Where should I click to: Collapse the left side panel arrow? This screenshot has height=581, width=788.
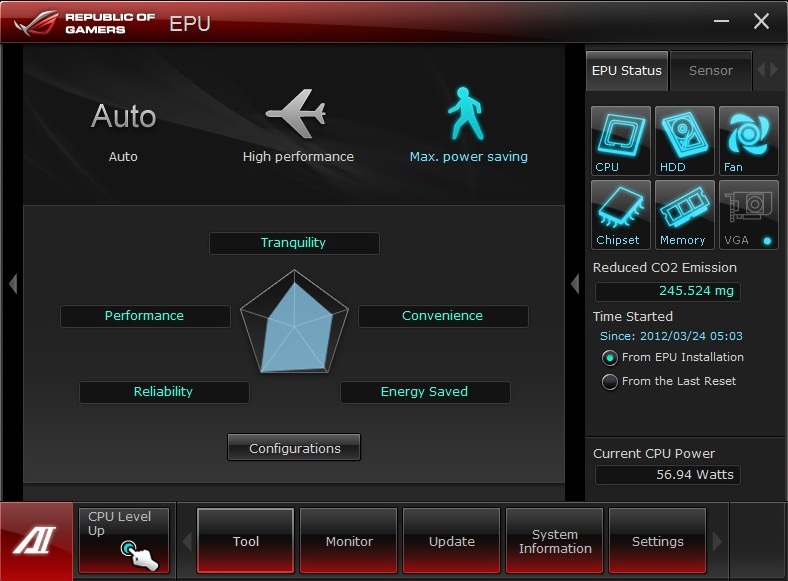13,284
